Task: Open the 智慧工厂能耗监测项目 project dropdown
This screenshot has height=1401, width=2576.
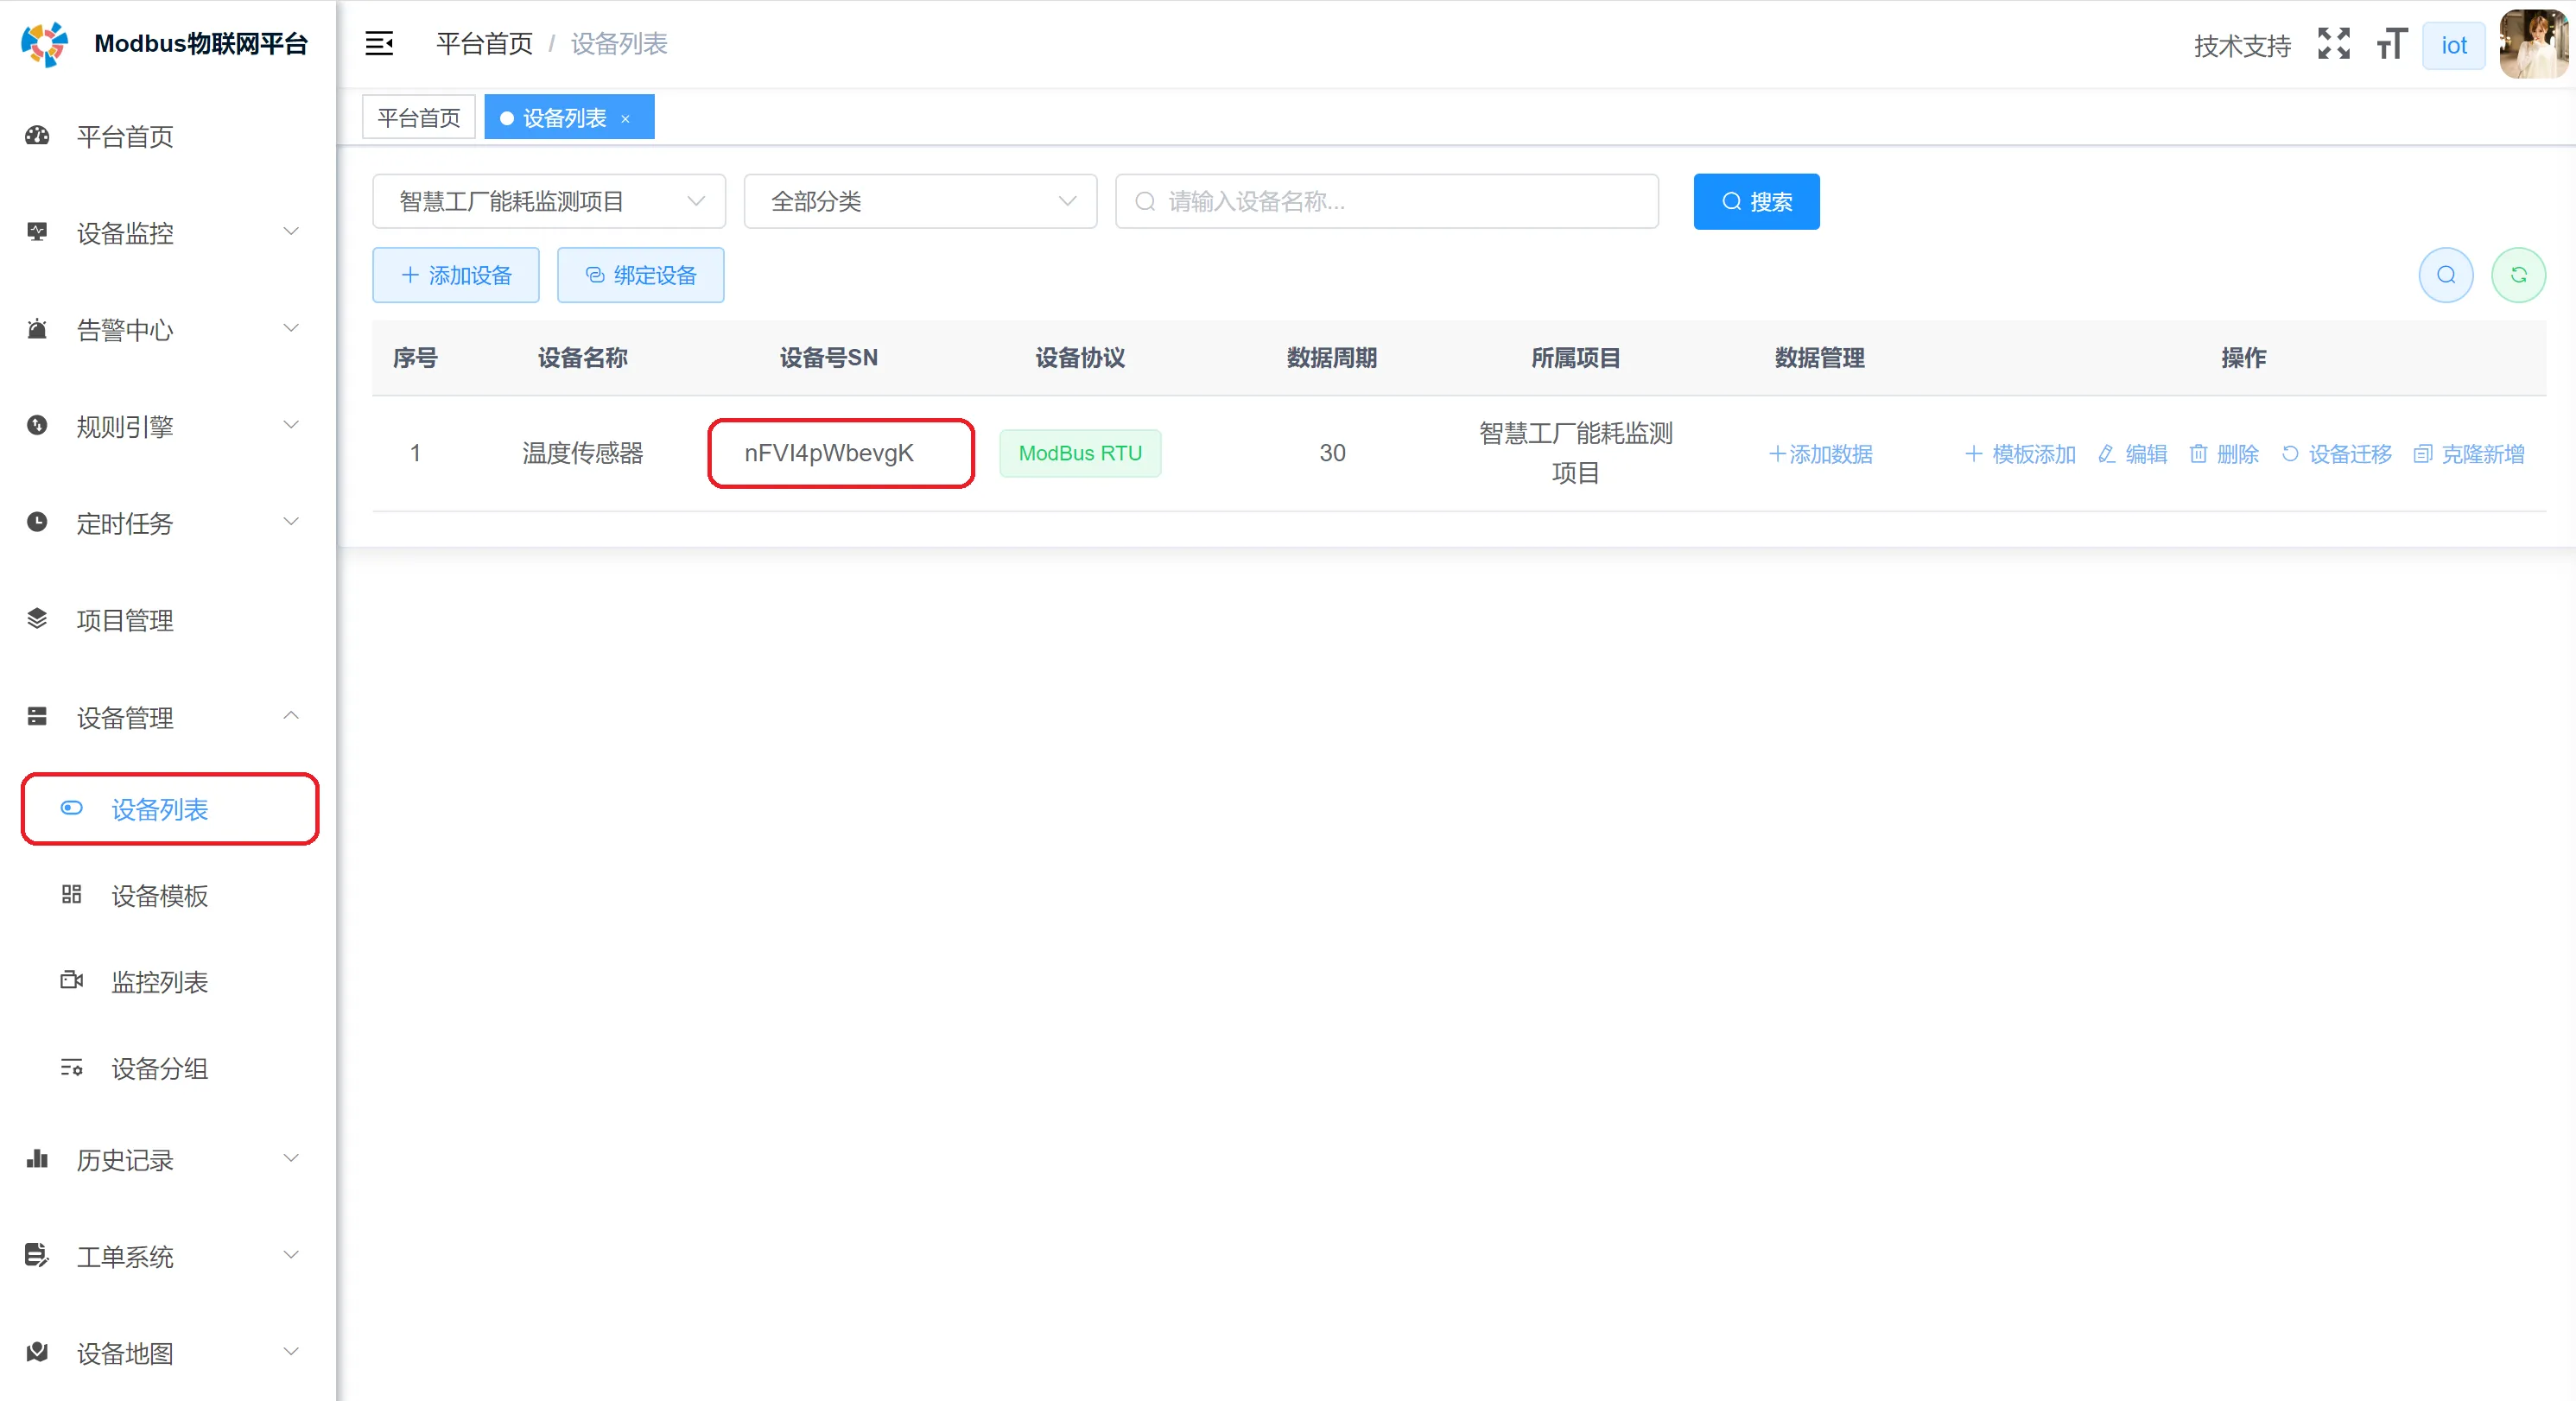Action: [x=548, y=201]
